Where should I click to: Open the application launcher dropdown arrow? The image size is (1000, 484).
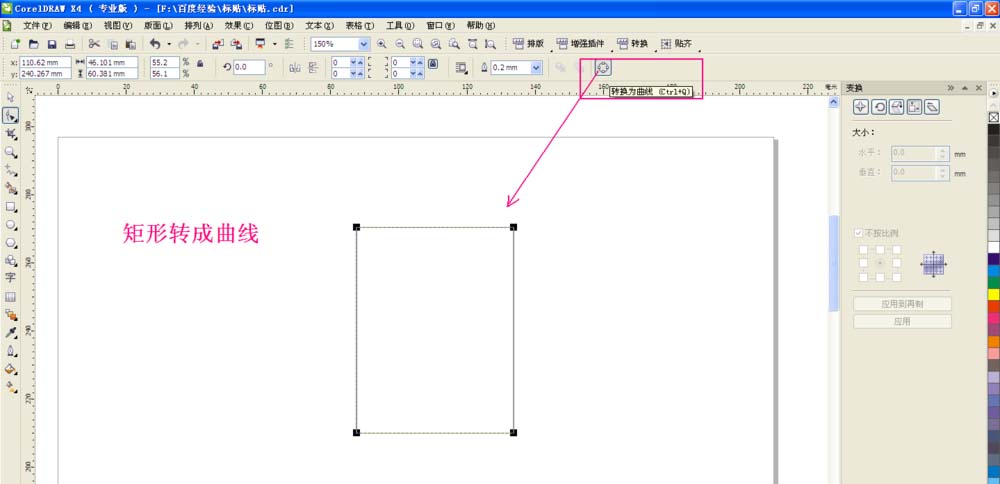pyautogui.click(x=274, y=44)
